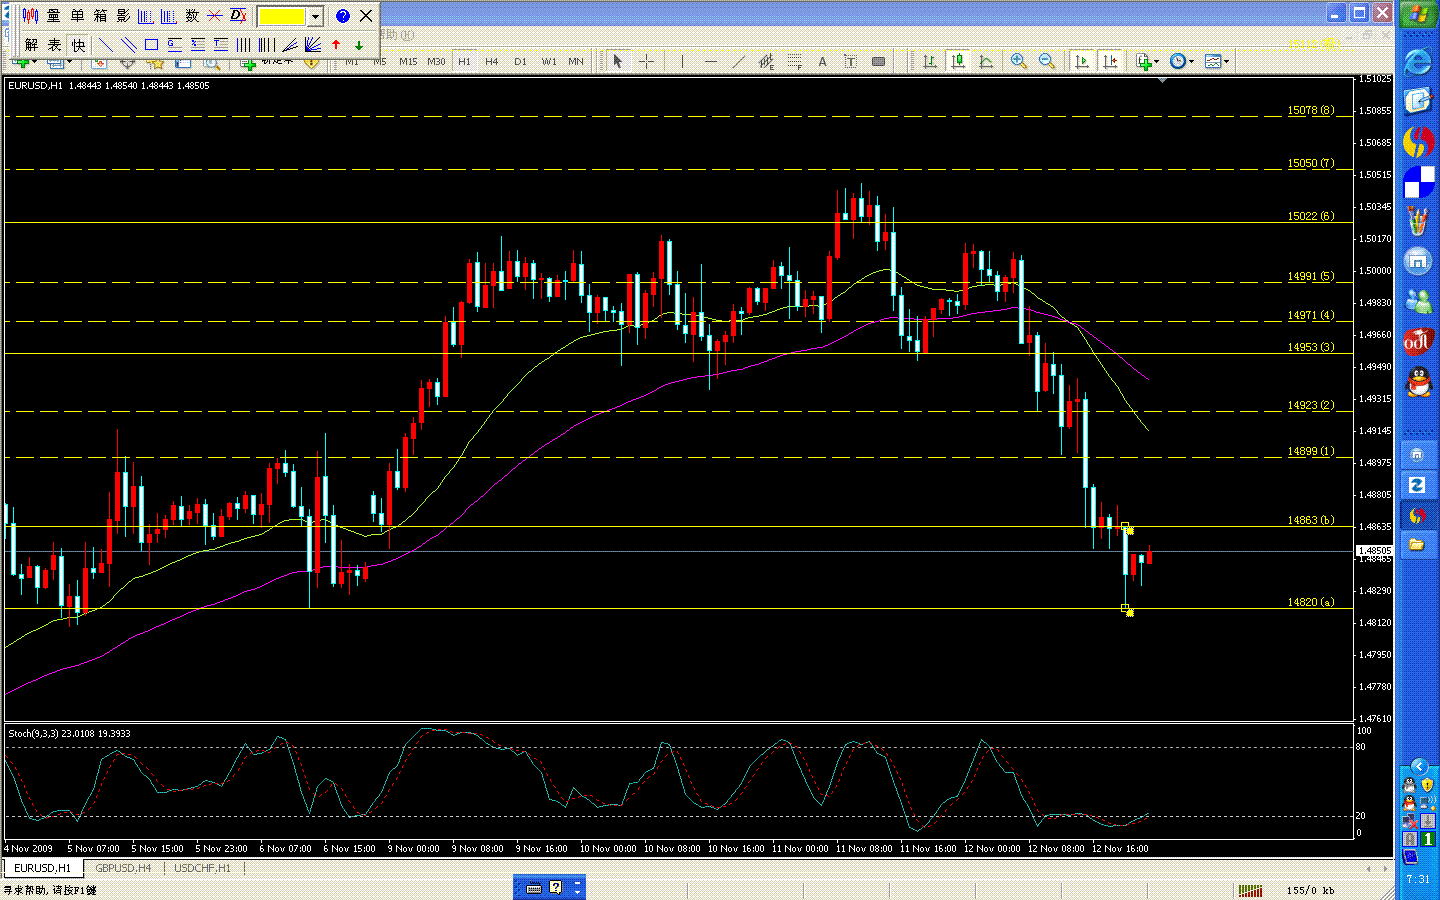This screenshot has height=900, width=1440.
Task: Open the EURUSD,H1 chart tab
Action: [x=42, y=868]
